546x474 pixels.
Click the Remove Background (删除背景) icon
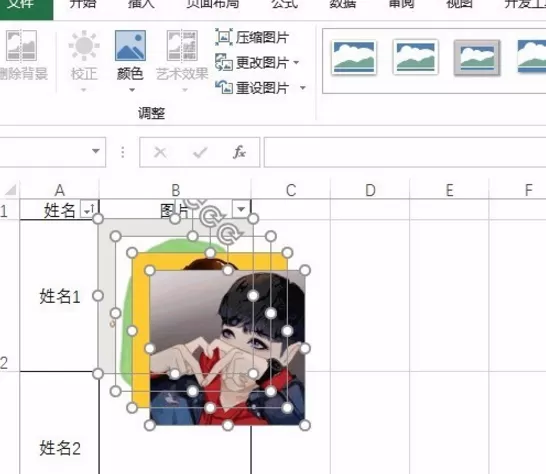tap(22, 46)
